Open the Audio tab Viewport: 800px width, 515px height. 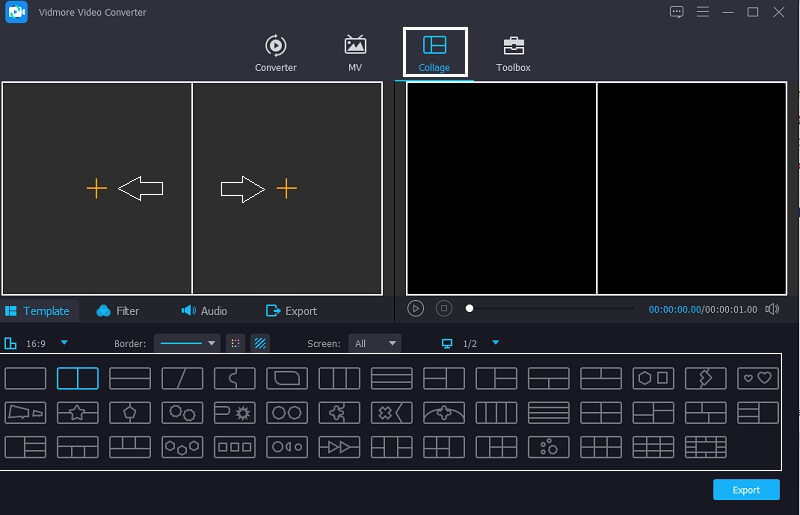(x=204, y=311)
